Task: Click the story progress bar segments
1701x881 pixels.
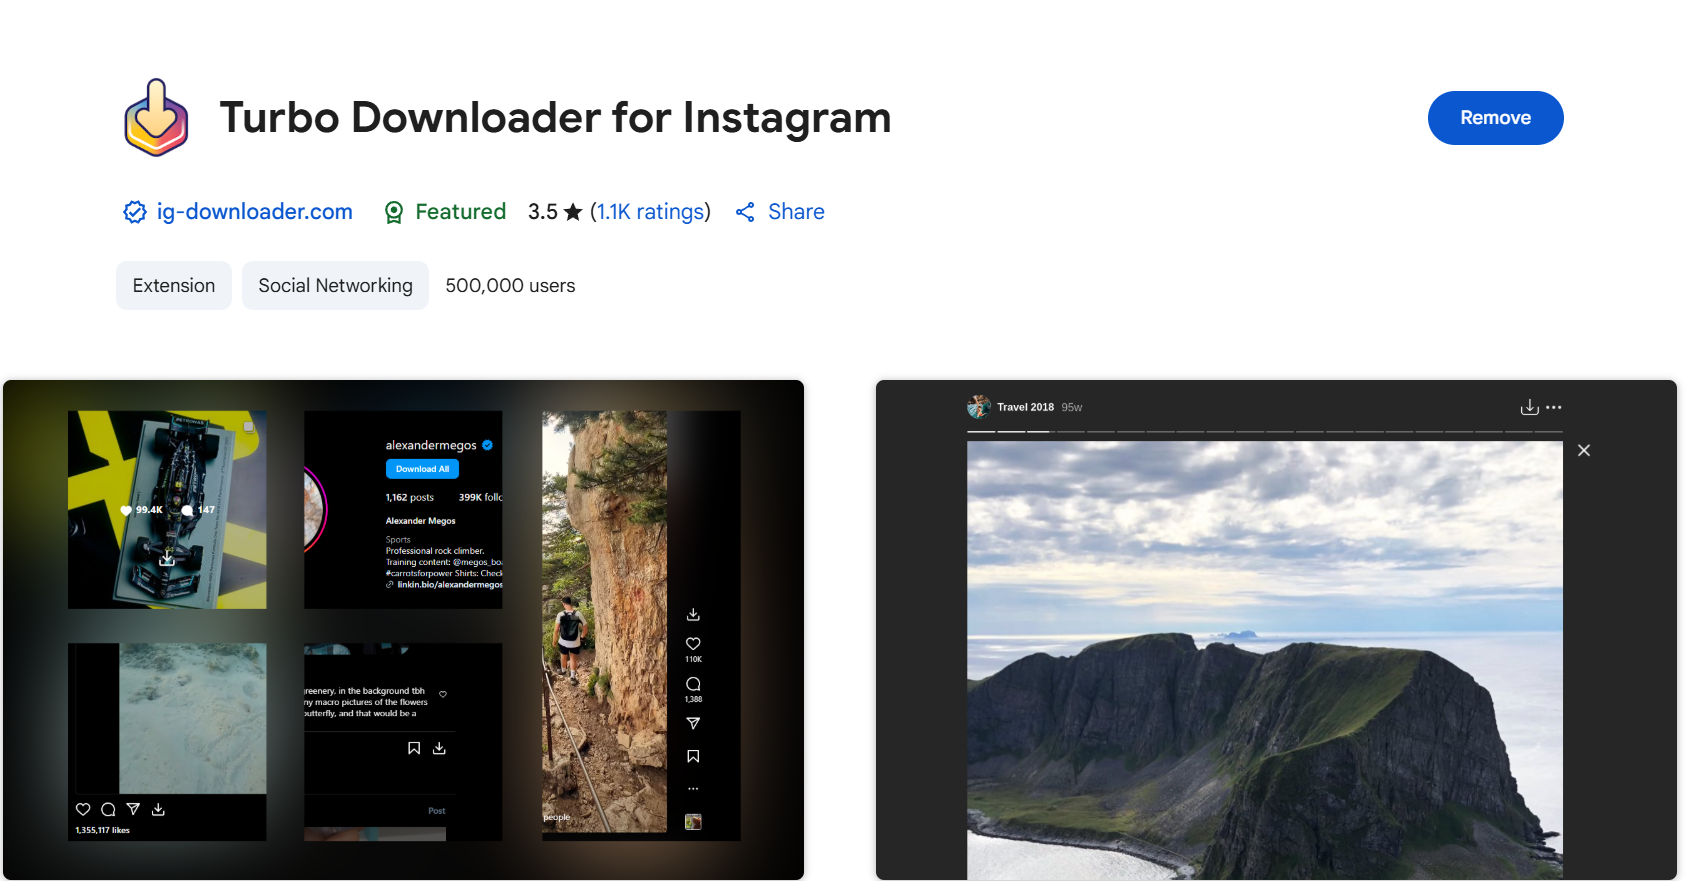Action: 1264,431
